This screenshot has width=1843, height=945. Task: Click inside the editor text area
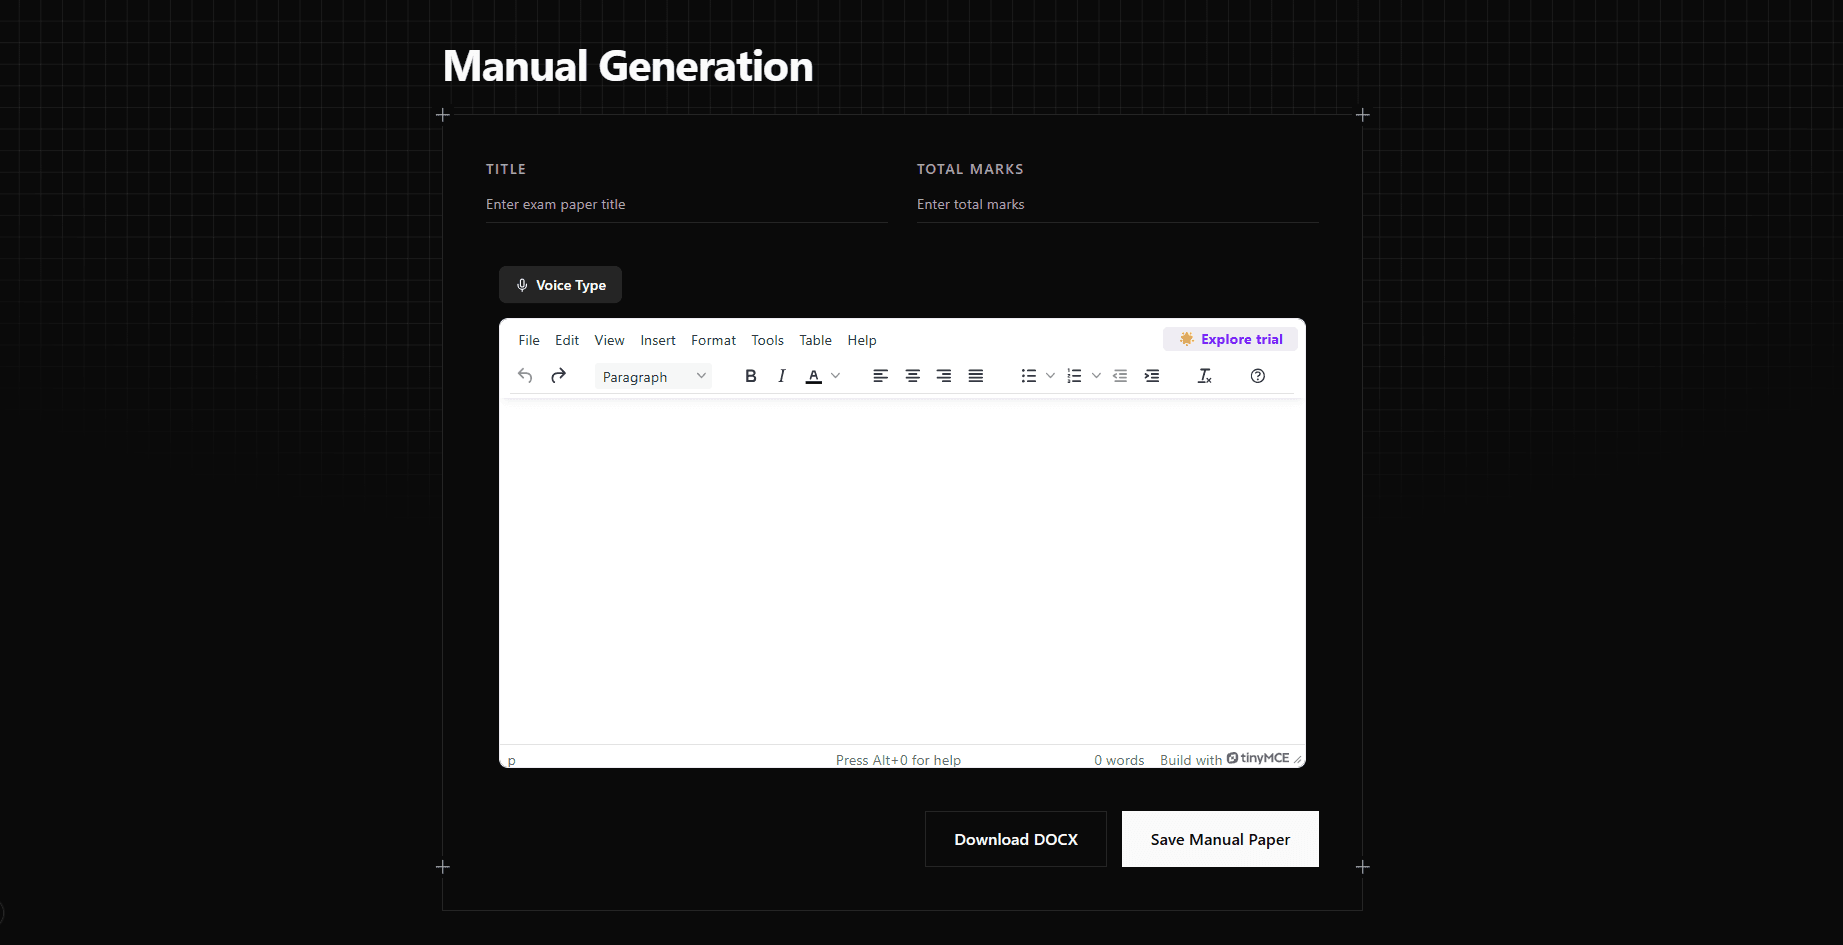(902, 571)
